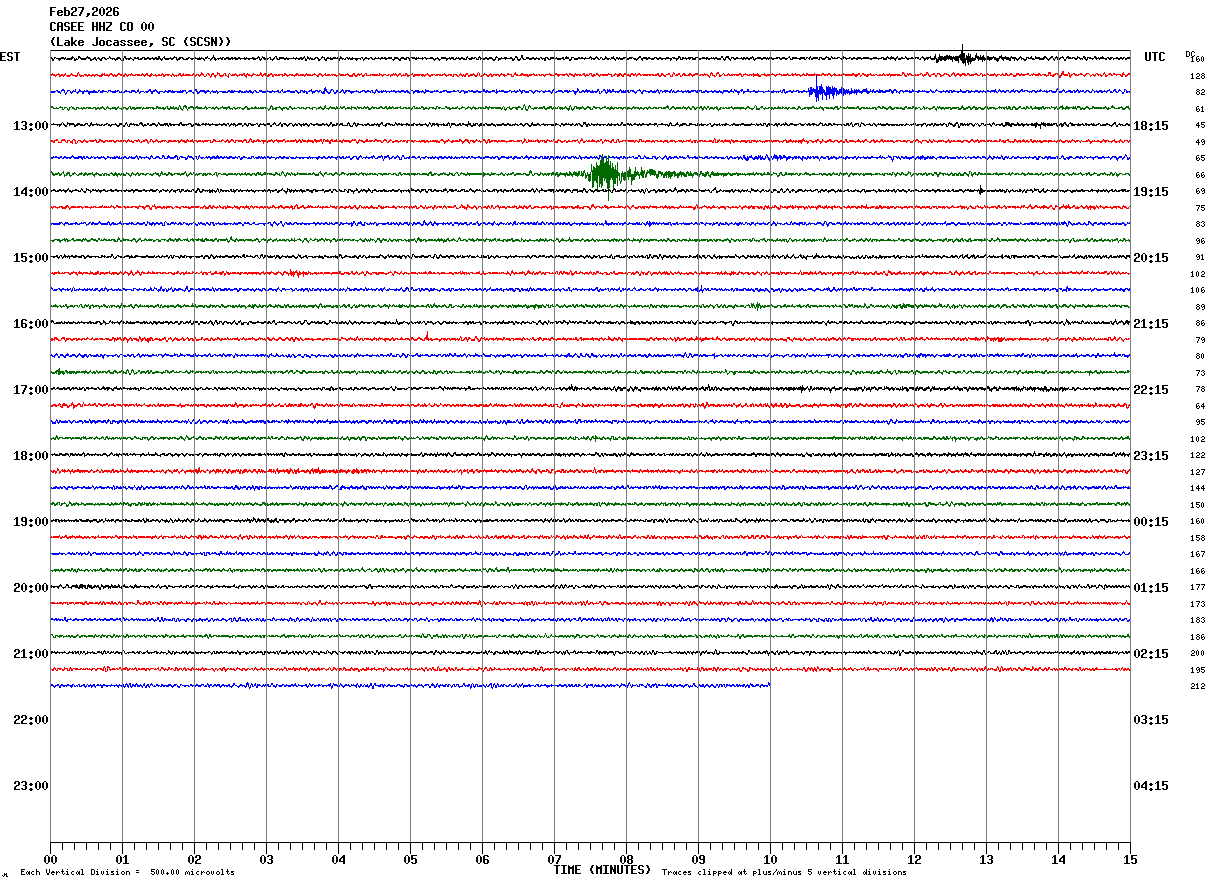Viewport: 1210px width, 886px height.
Task: Click the "15" minute tick label
Action: [1130, 859]
